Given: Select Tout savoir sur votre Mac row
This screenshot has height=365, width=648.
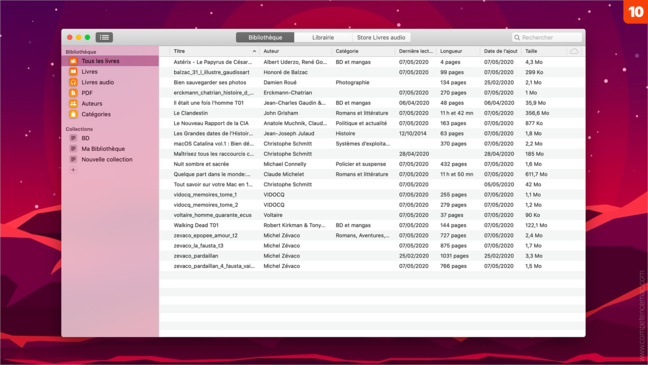Looking at the screenshot, I should 372,184.
